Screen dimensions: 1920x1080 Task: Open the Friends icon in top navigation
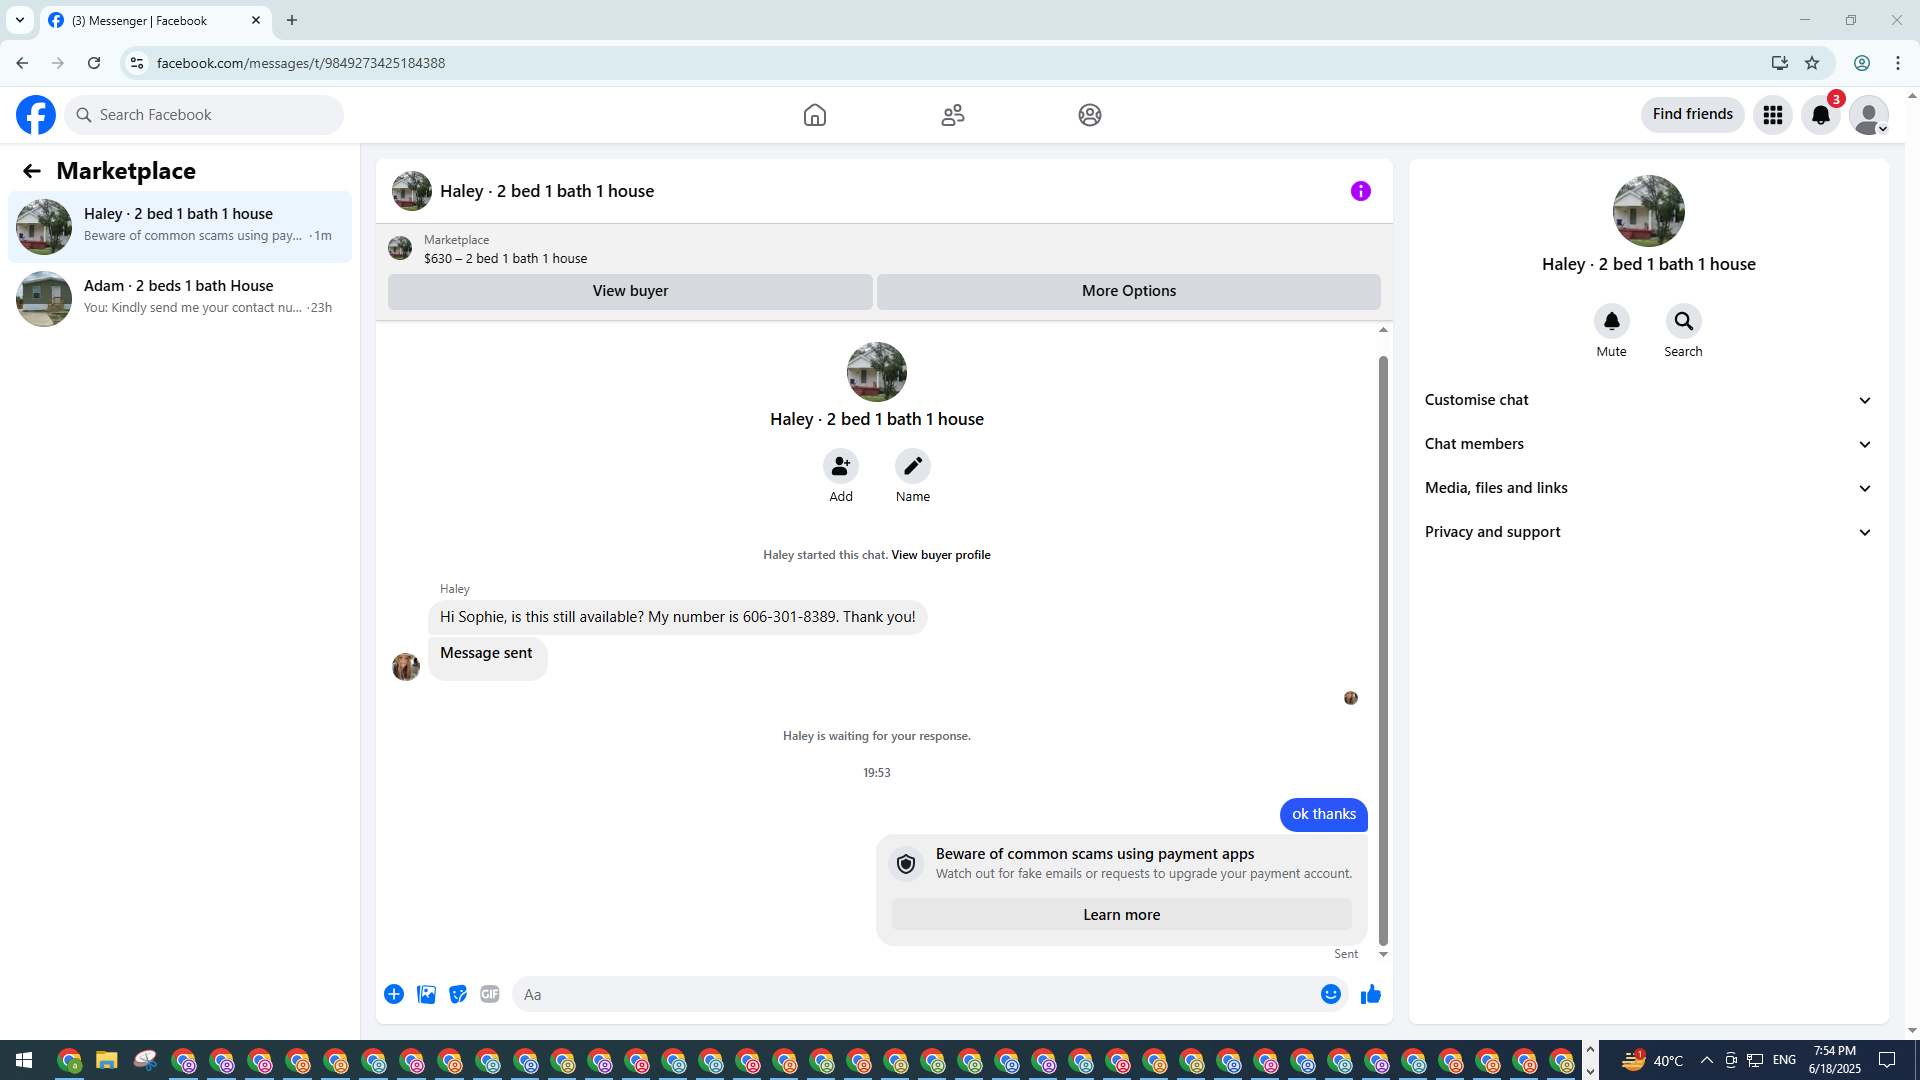tap(953, 115)
